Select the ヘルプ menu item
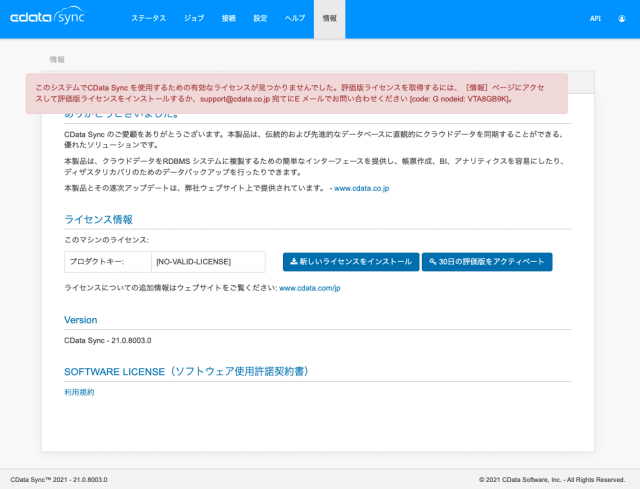The width and height of the screenshot is (640, 489). (294, 18)
